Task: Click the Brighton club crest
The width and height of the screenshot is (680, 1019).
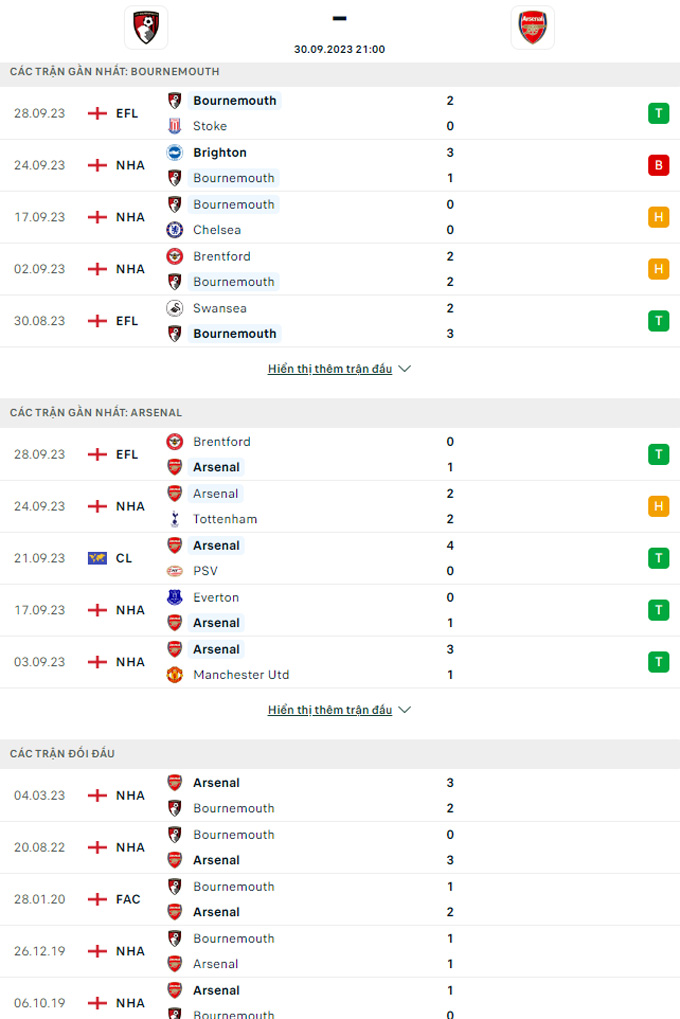Action: pyautogui.click(x=174, y=152)
